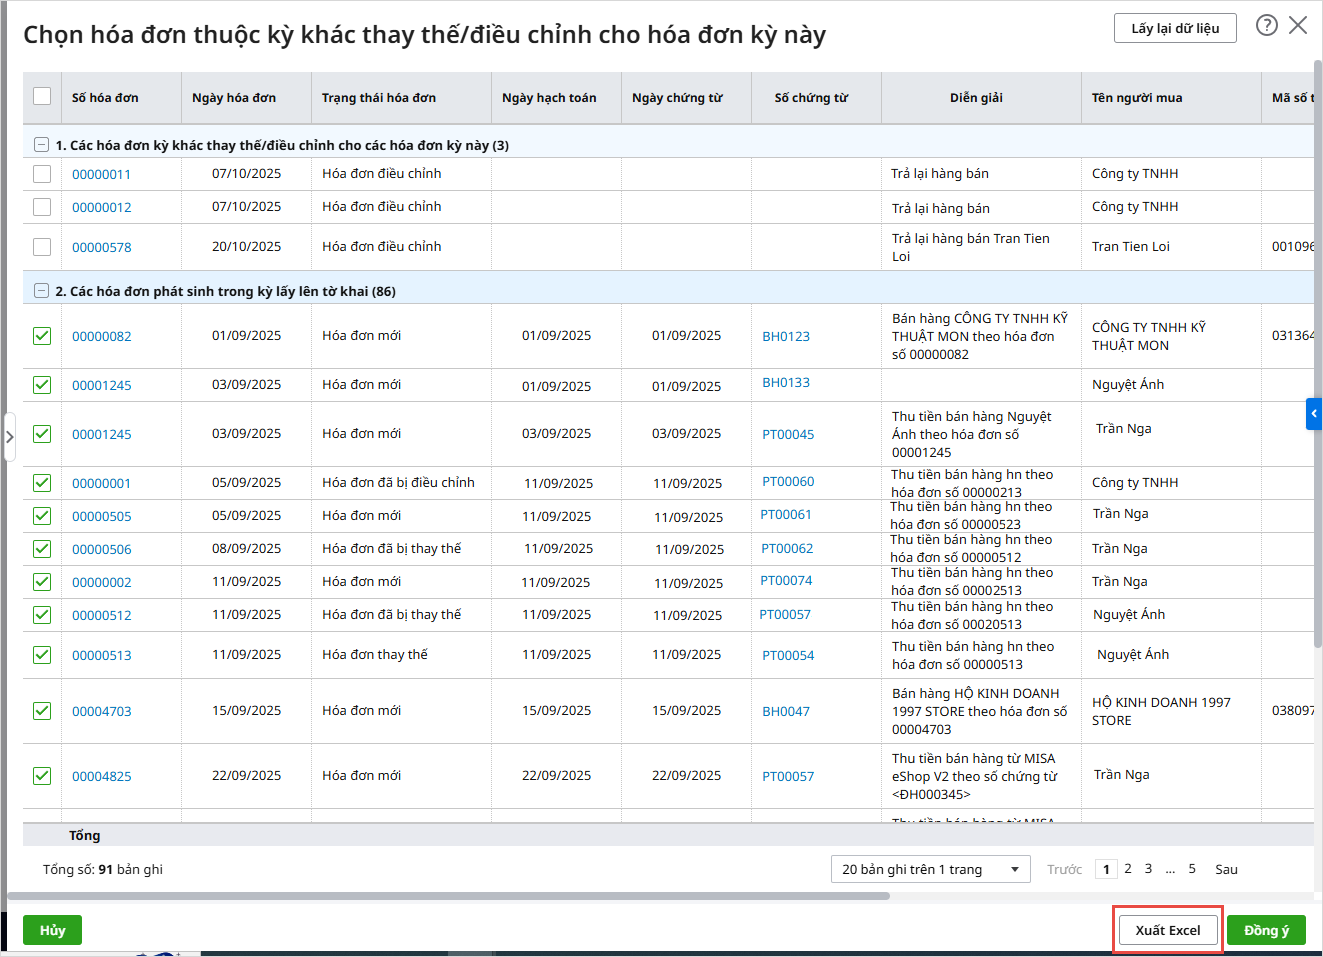Open the 20 records per page dropdown
The height and width of the screenshot is (957, 1323).
coord(930,869)
